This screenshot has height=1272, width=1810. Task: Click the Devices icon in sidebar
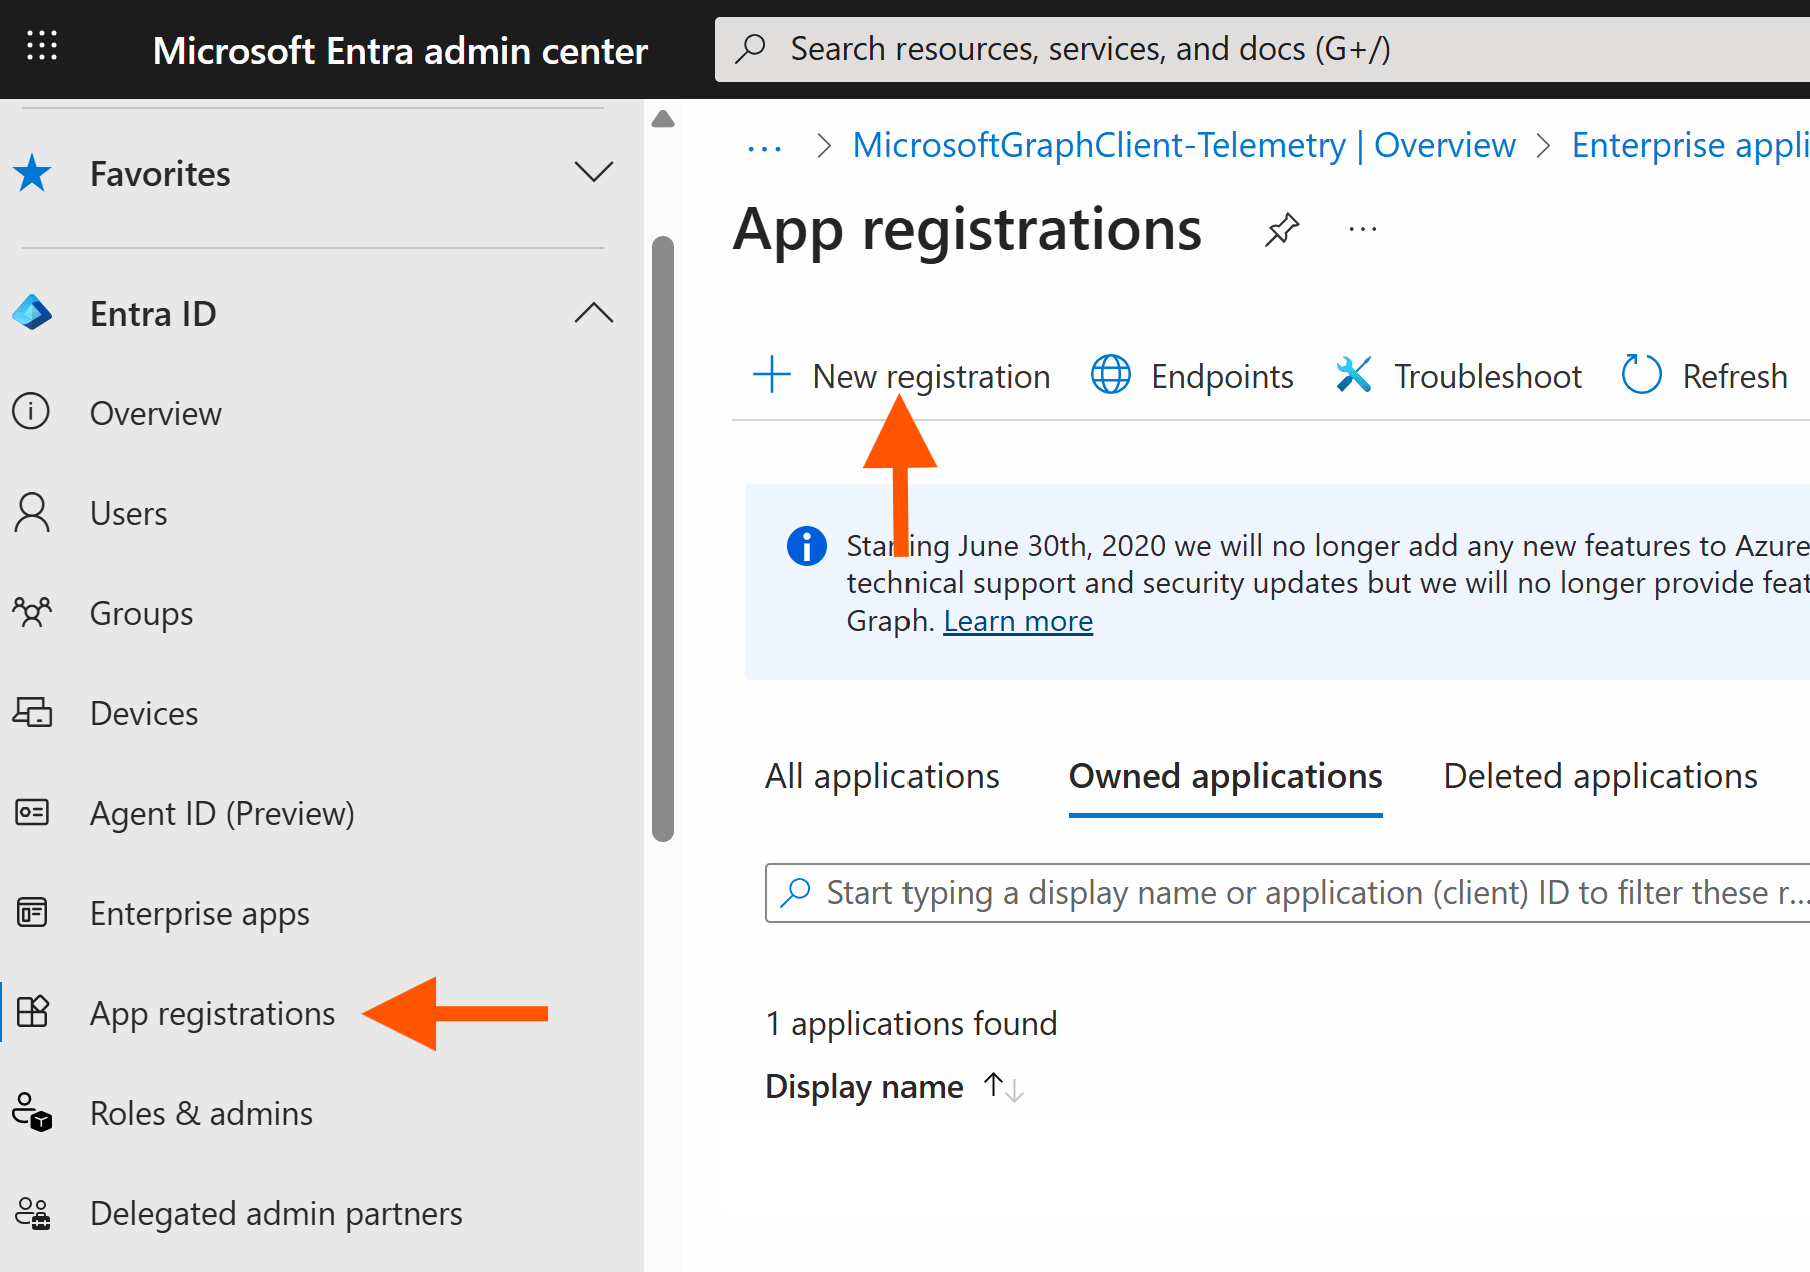(32, 712)
